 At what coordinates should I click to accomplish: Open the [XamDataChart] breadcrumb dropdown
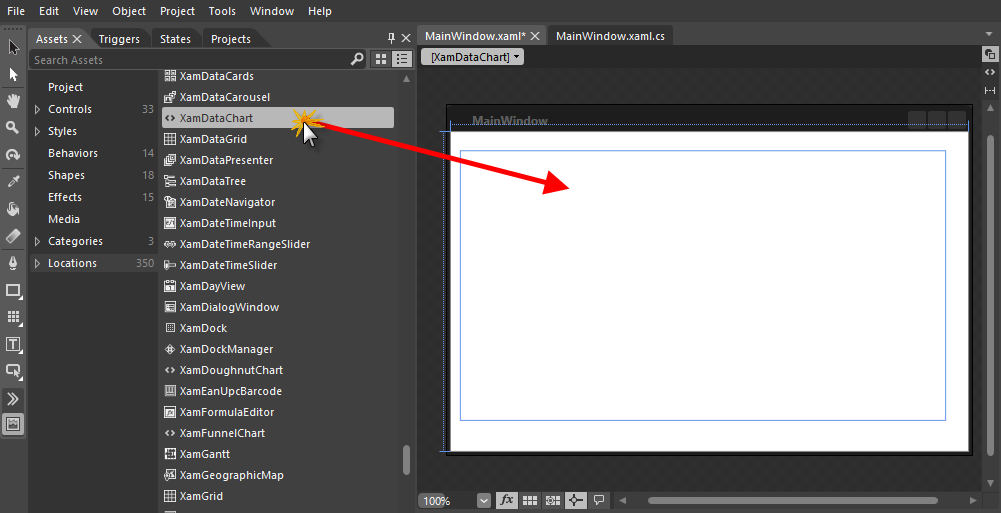click(x=474, y=58)
